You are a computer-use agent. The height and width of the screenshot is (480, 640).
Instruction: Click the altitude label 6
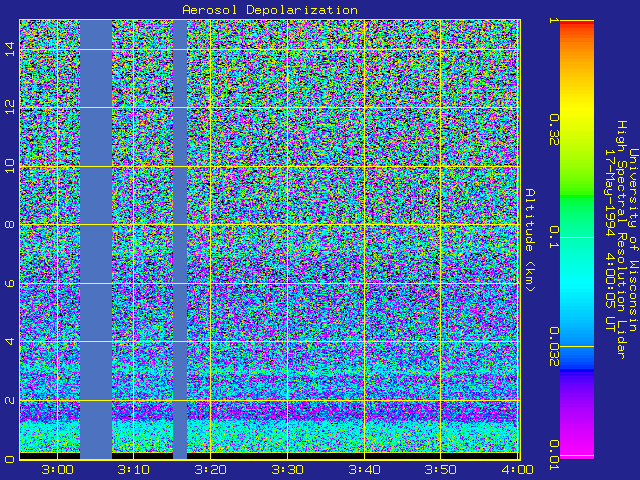[10, 283]
